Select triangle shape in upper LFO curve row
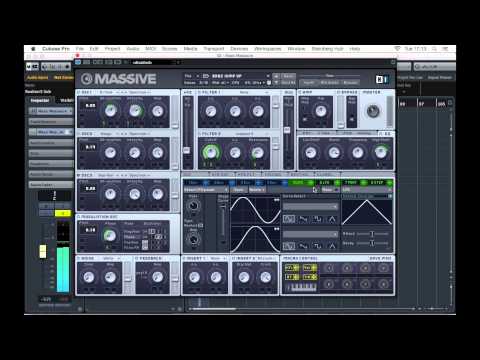 coord(332,219)
